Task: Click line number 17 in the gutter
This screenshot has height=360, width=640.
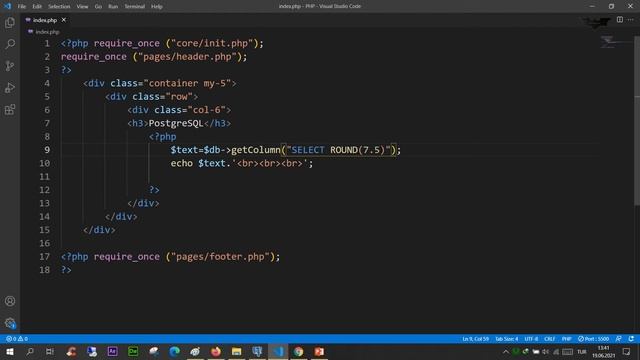Action: pos(44,256)
